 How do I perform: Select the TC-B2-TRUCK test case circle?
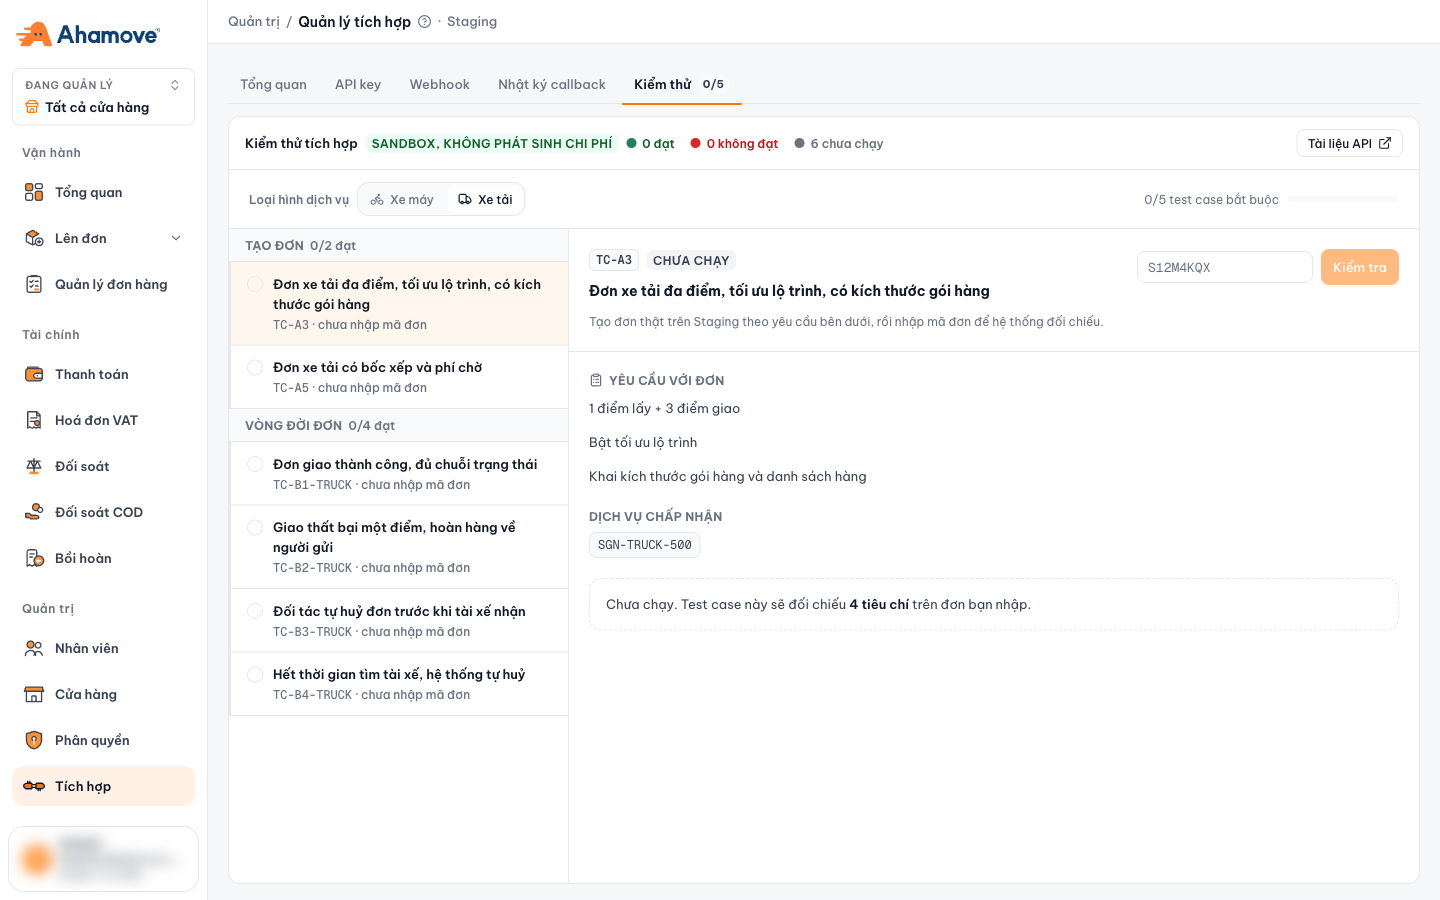pyautogui.click(x=255, y=527)
